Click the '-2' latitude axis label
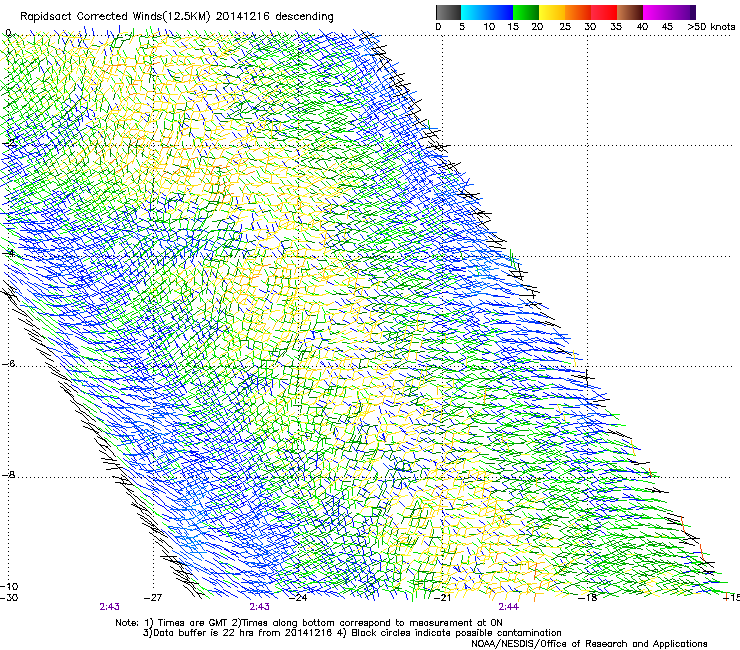The height and width of the screenshot is (650, 740). coord(8,143)
